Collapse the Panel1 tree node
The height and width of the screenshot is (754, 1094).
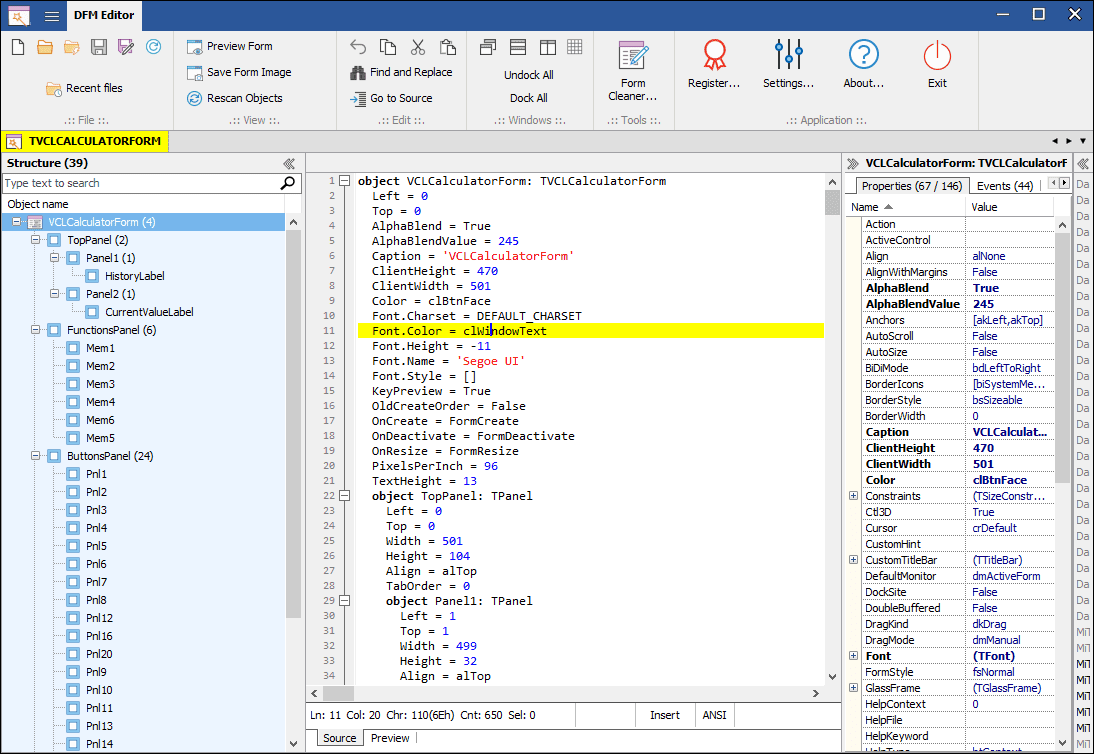54,258
